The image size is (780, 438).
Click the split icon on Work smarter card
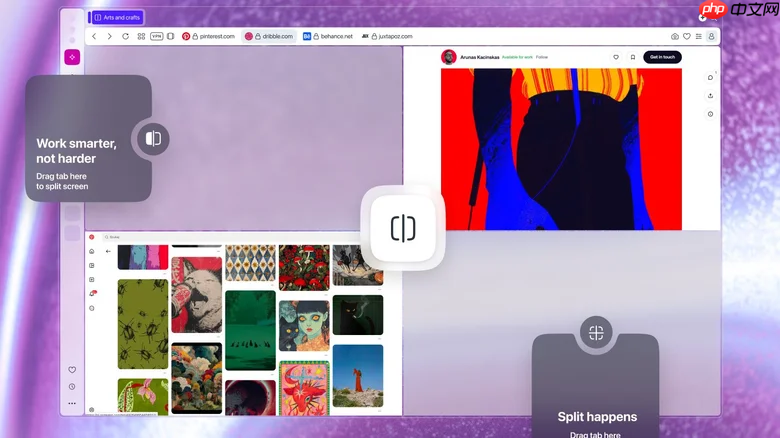pyautogui.click(x=153, y=138)
